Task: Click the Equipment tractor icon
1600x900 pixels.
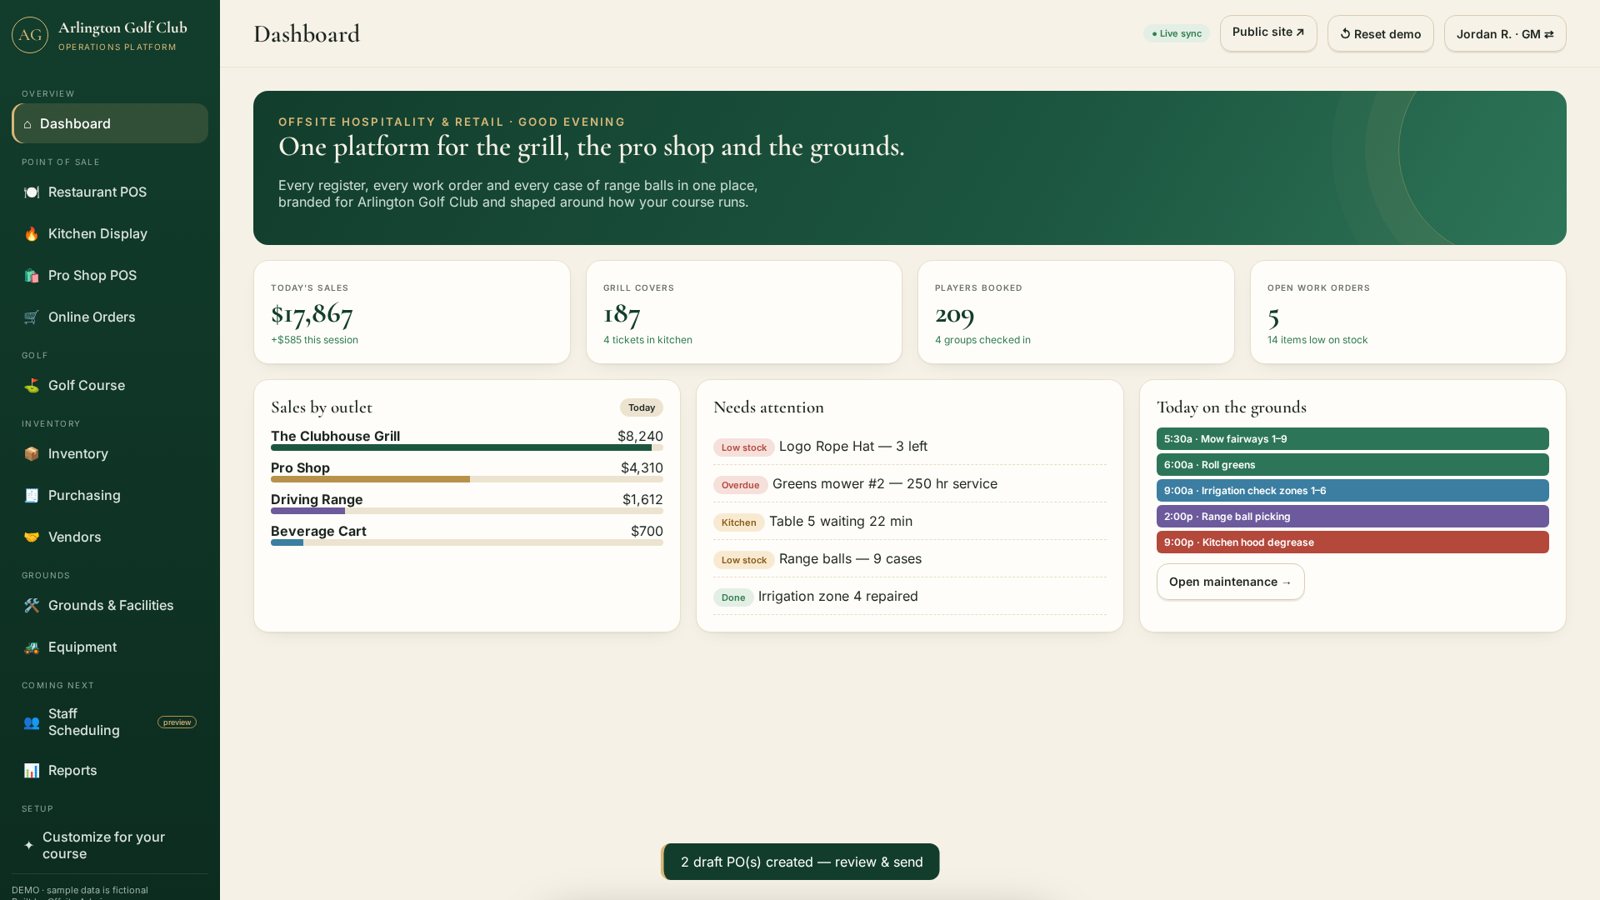Action: pos(31,647)
